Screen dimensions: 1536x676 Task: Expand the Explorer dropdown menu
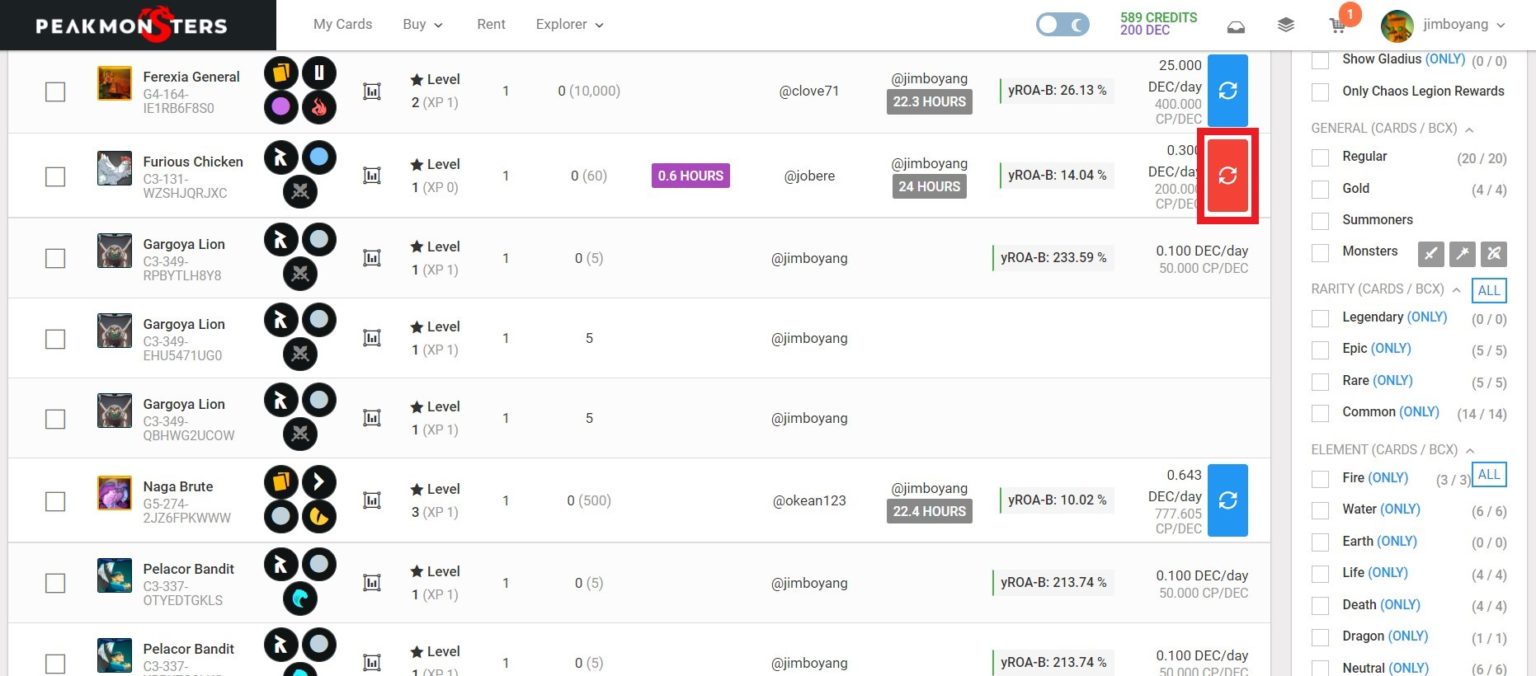pos(569,25)
